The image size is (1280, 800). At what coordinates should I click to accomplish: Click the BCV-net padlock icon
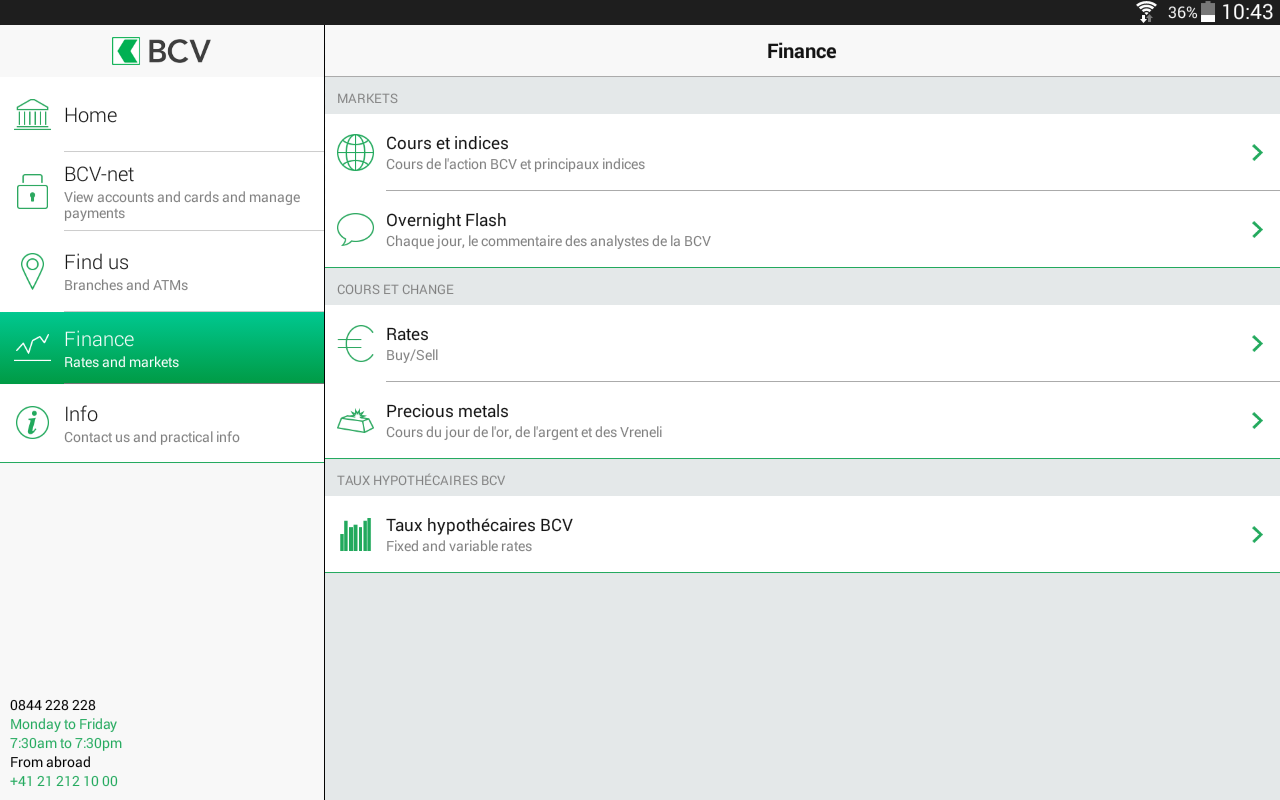click(32, 191)
